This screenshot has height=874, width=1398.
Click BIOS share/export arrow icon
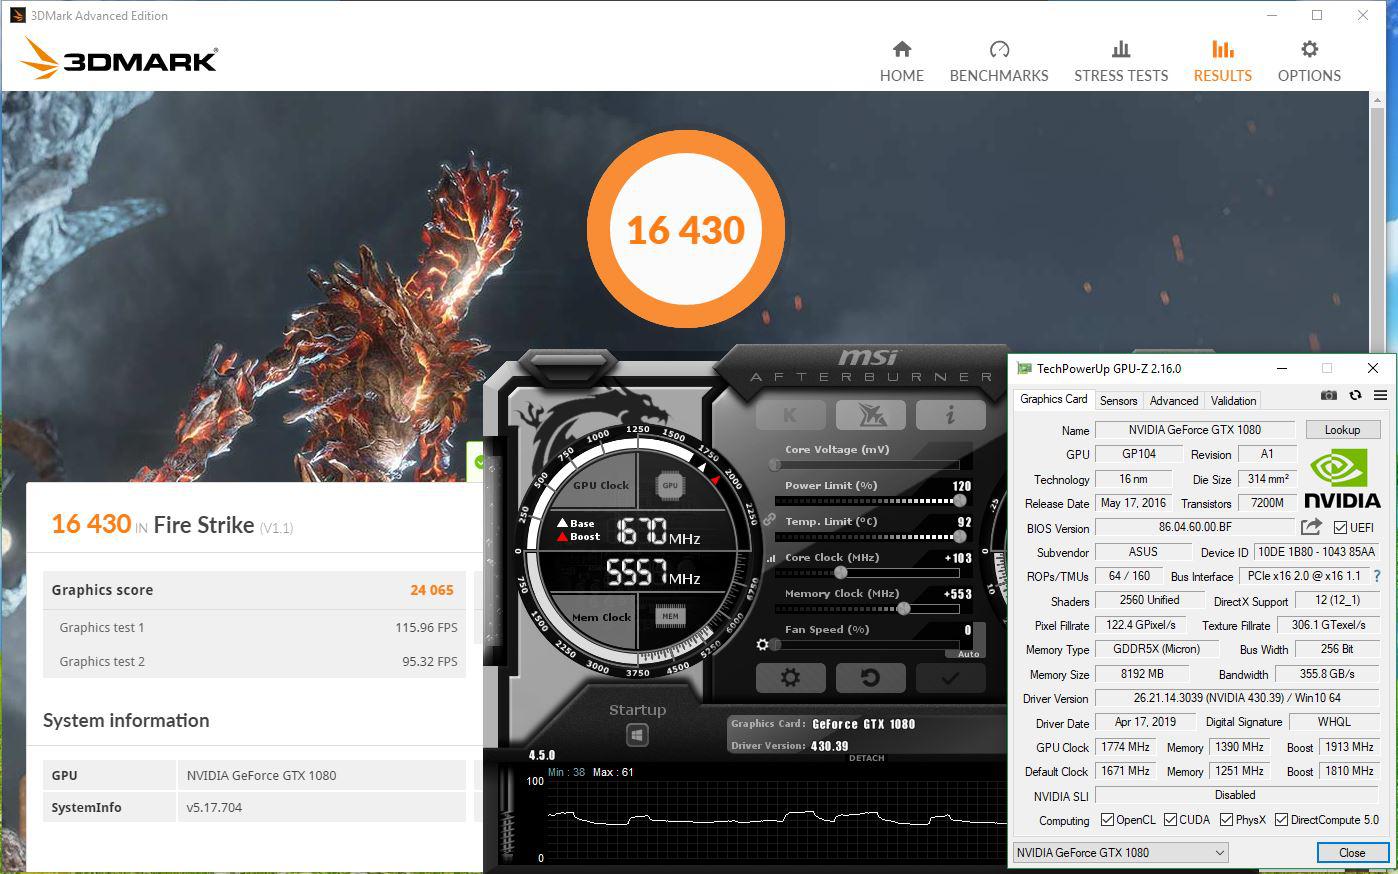[x=1311, y=527]
